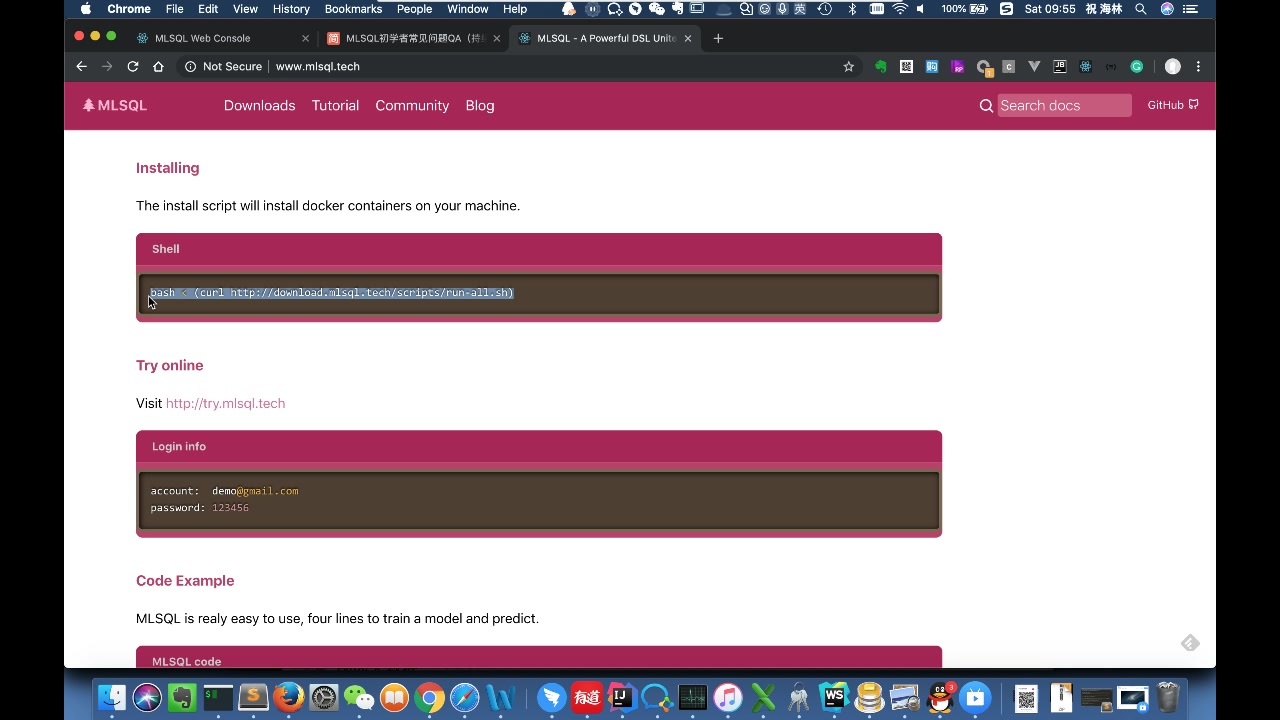Image resolution: width=1280 pixels, height=720 pixels.
Task: Click the account demo@gmail.com line
Action: tap(225, 491)
